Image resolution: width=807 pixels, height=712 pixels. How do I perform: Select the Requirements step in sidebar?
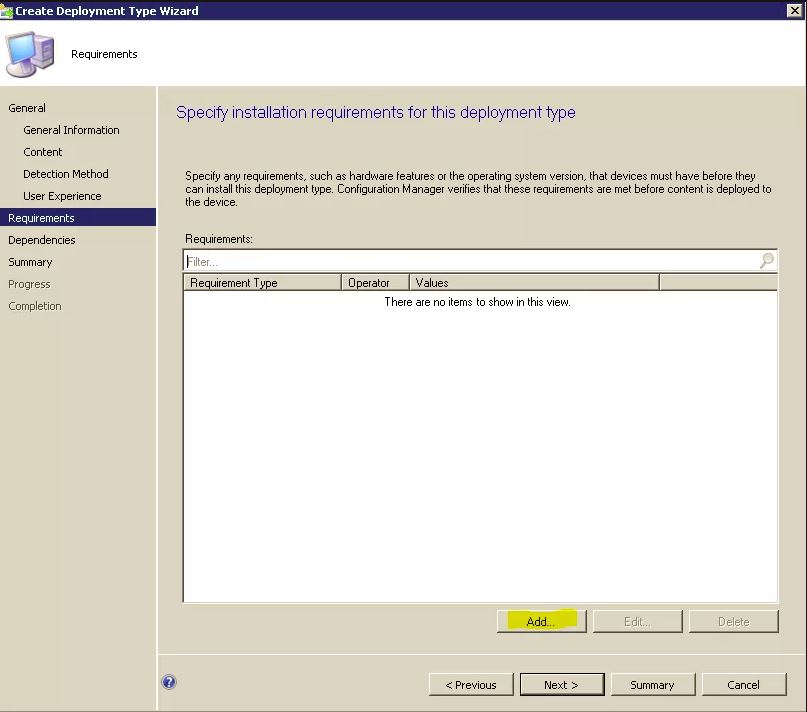(78, 217)
